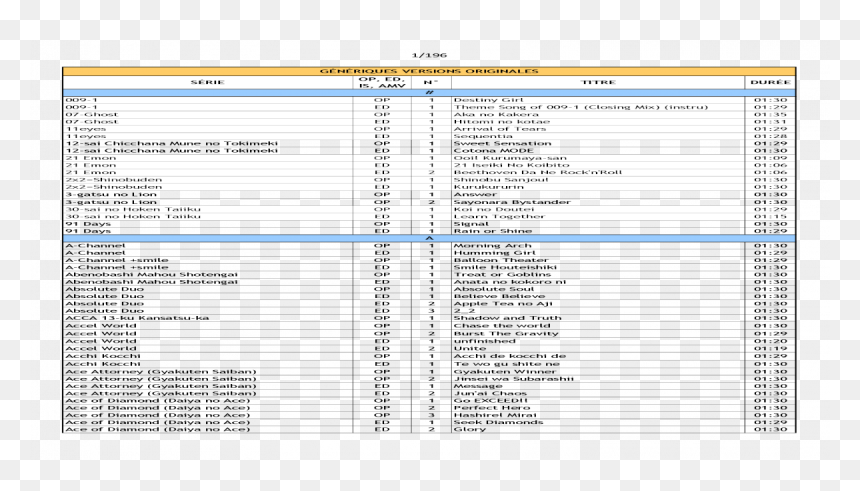
Task: Click the title 'Arrival of Tears'
Action: tap(500, 129)
